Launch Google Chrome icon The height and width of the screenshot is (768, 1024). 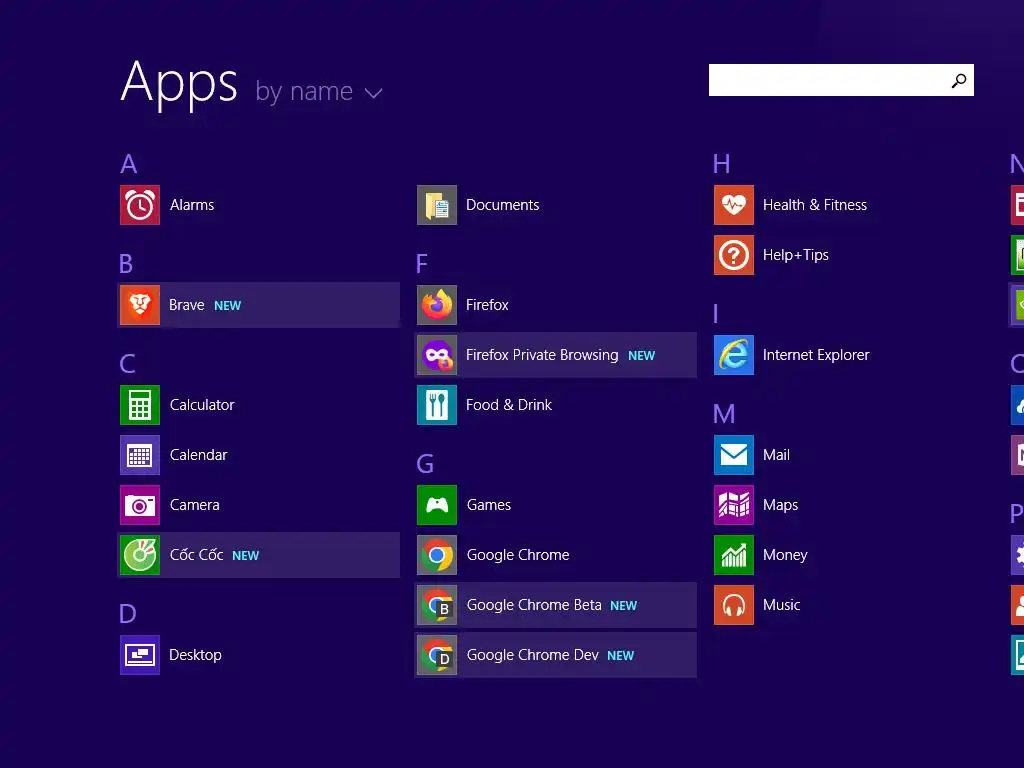click(x=437, y=555)
